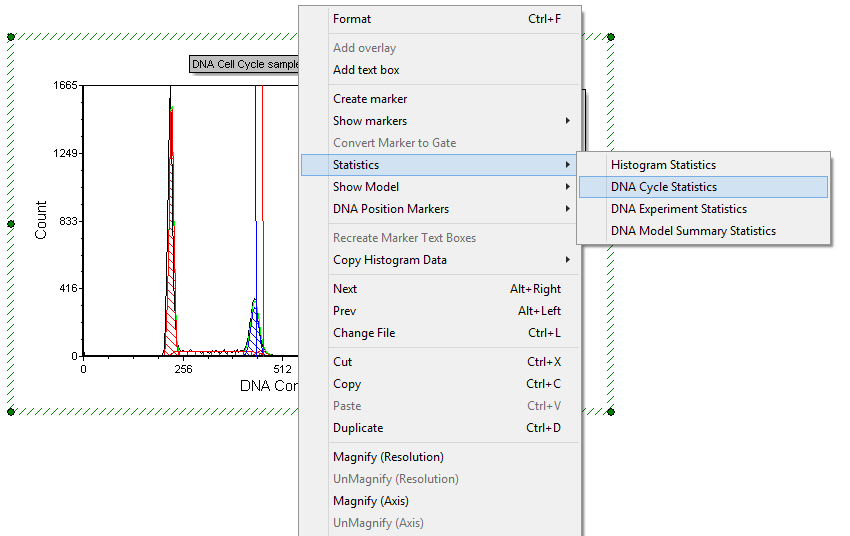Click Next to advance data file

tap(345, 289)
